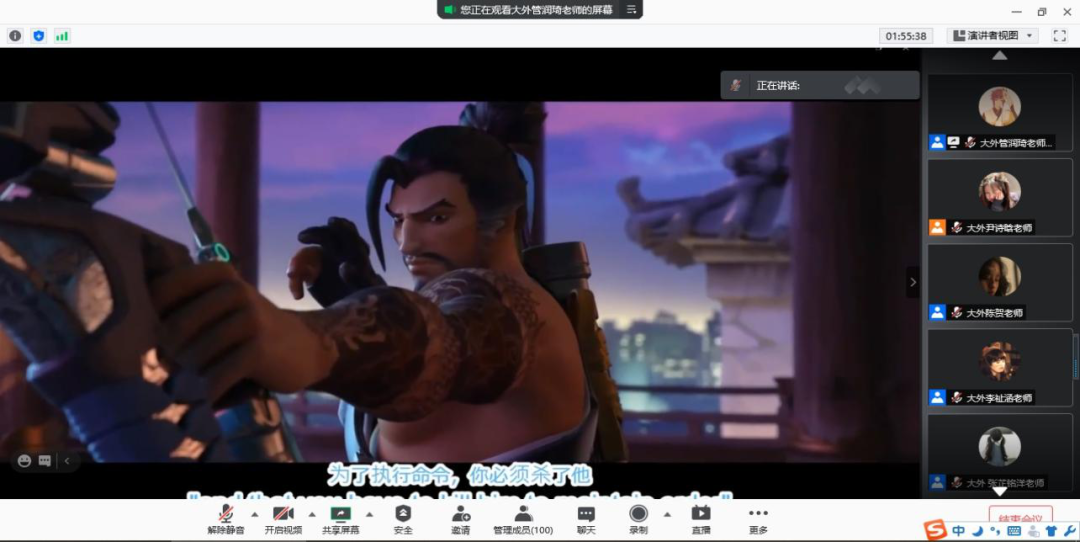This screenshot has width=1080, height=542.
Task: Open the Invite (邀请) dialog
Action: point(461,519)
